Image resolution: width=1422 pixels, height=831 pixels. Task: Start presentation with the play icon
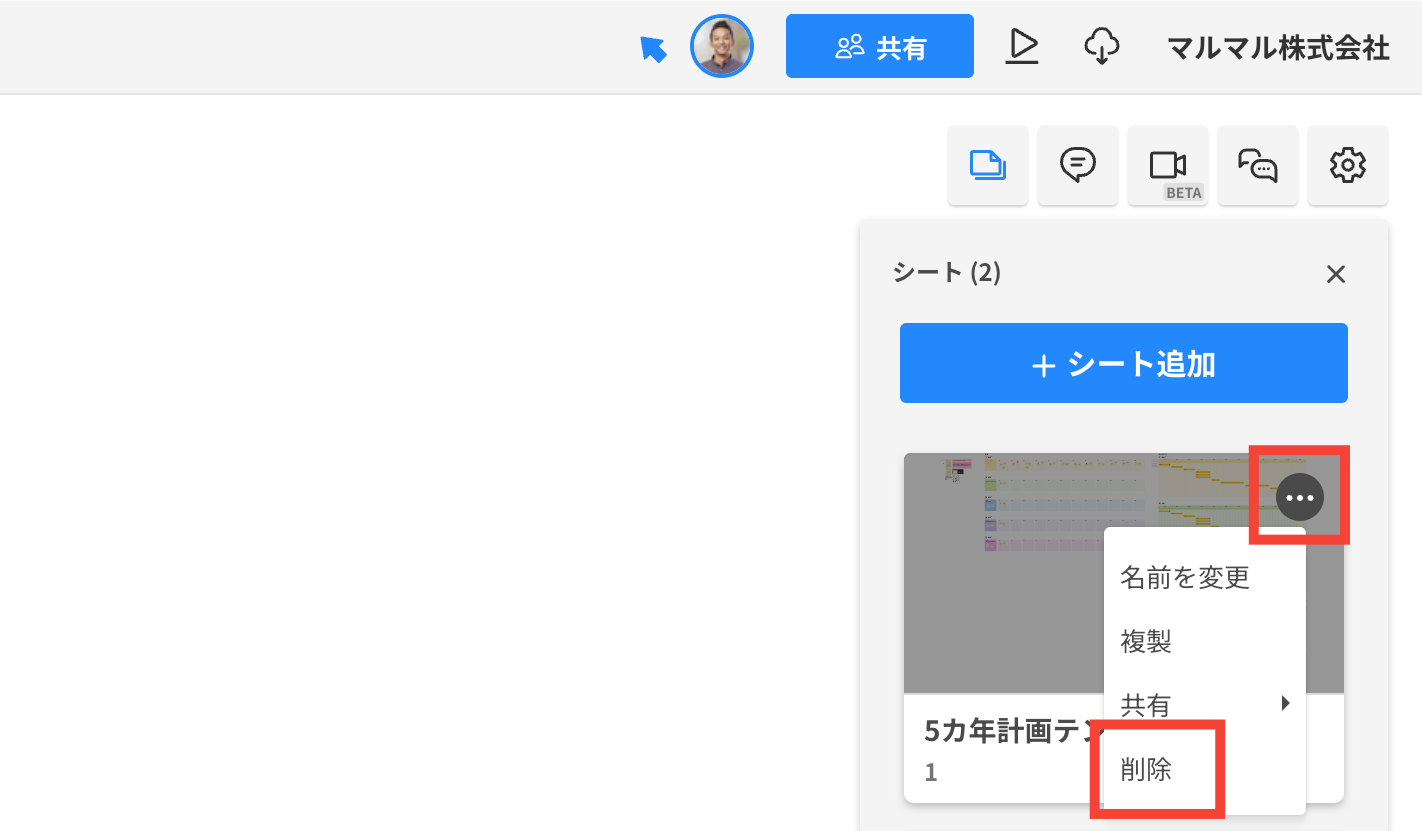pyautogui.click(x=1022, y=46)
